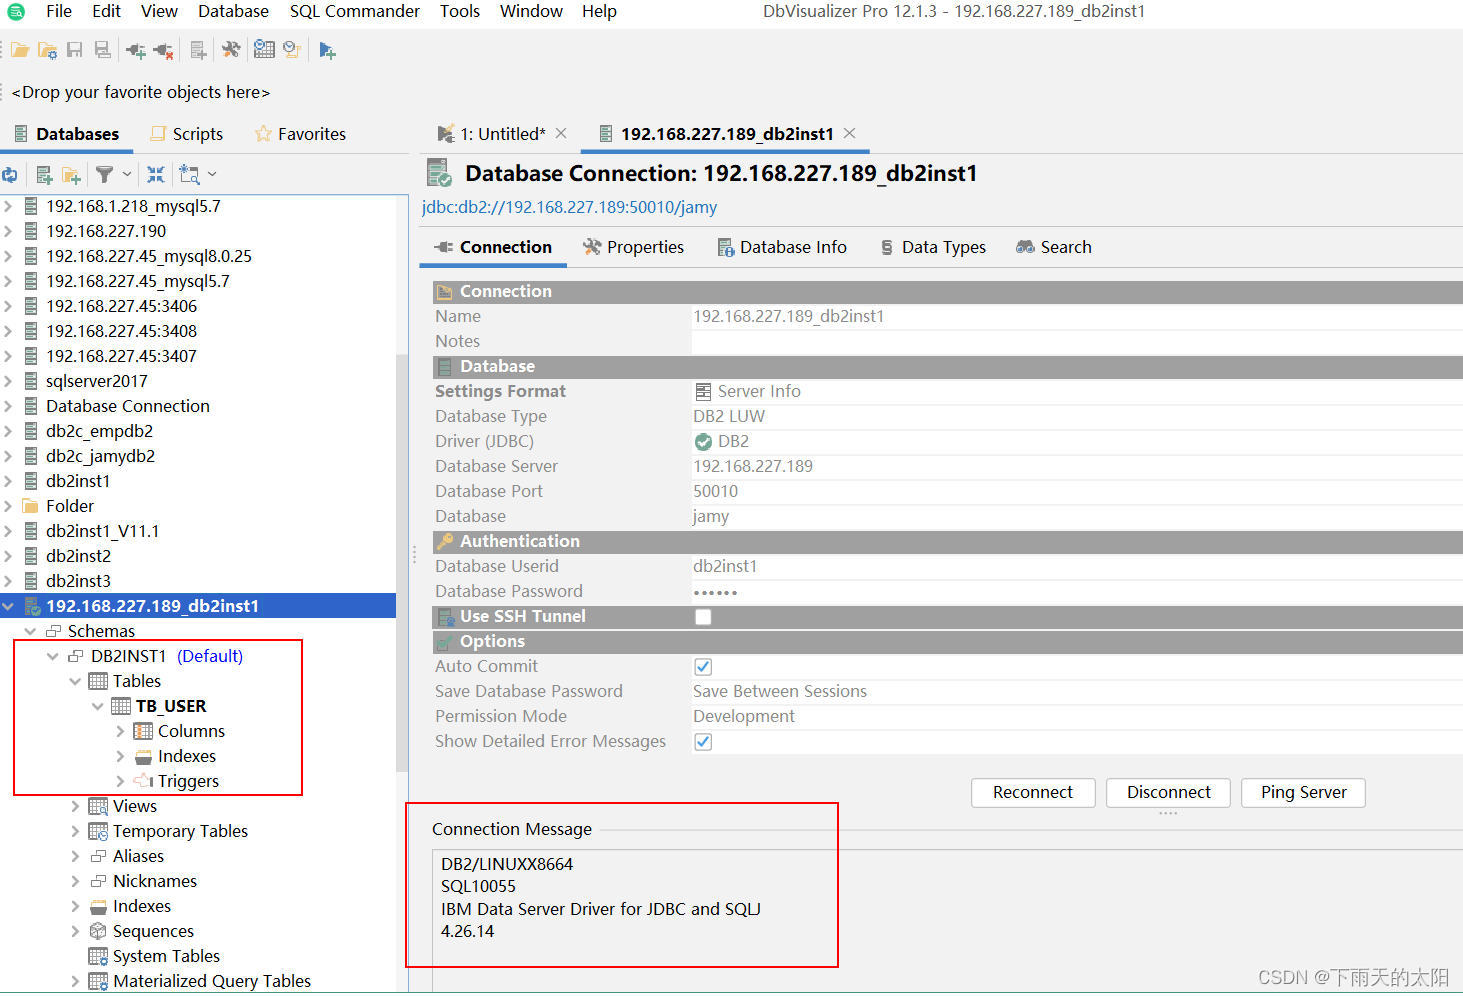The height and width of the screenshot is (996, 1463).
Task: Click the key icon beside Authentication
Action: pos(445,541)
